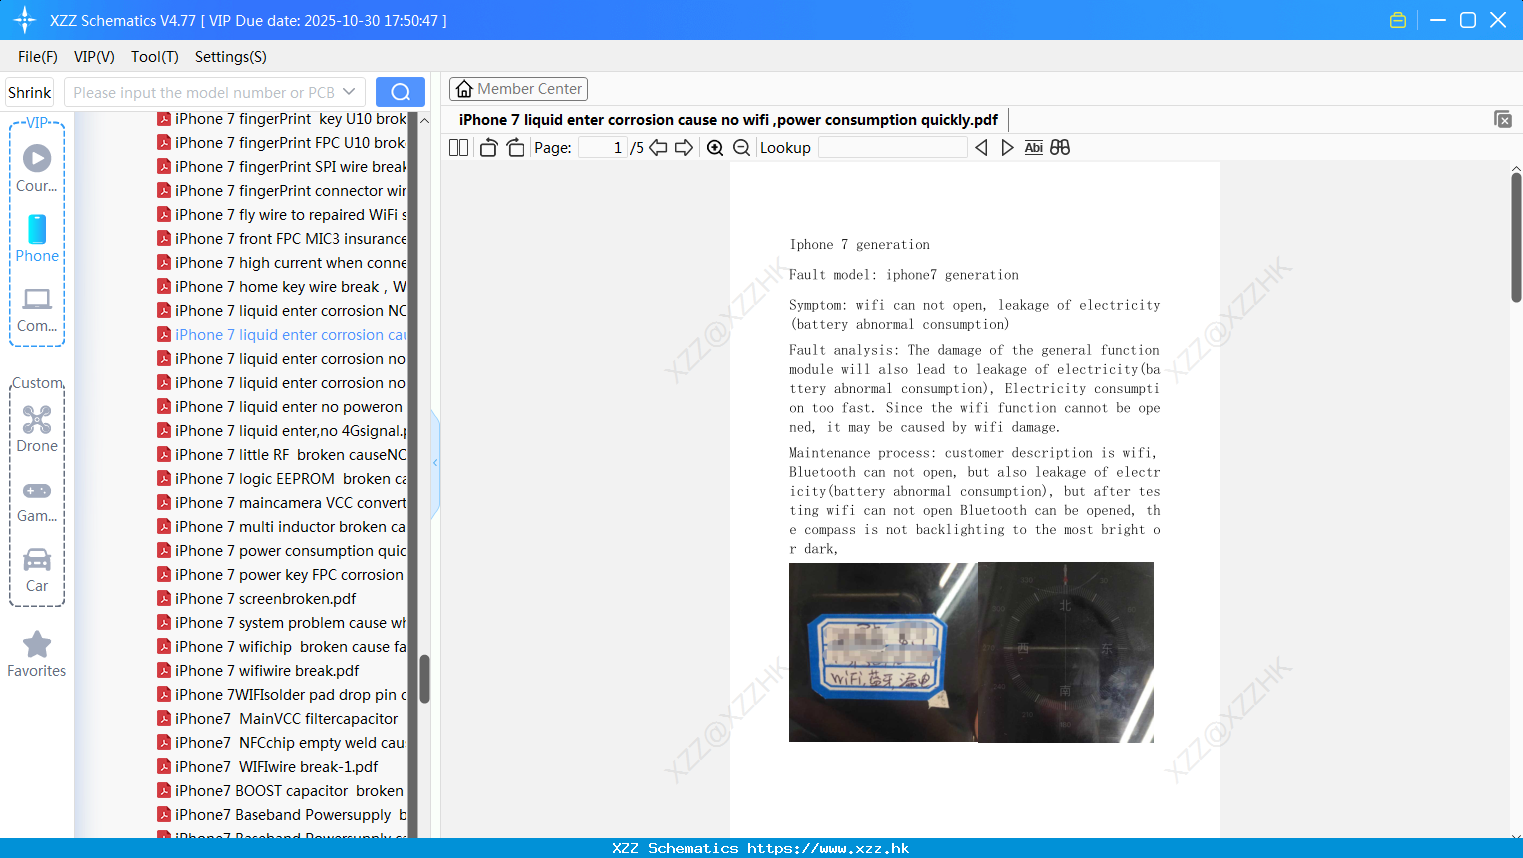
Task: Find previous lookup result
Action: coord(981,148)
